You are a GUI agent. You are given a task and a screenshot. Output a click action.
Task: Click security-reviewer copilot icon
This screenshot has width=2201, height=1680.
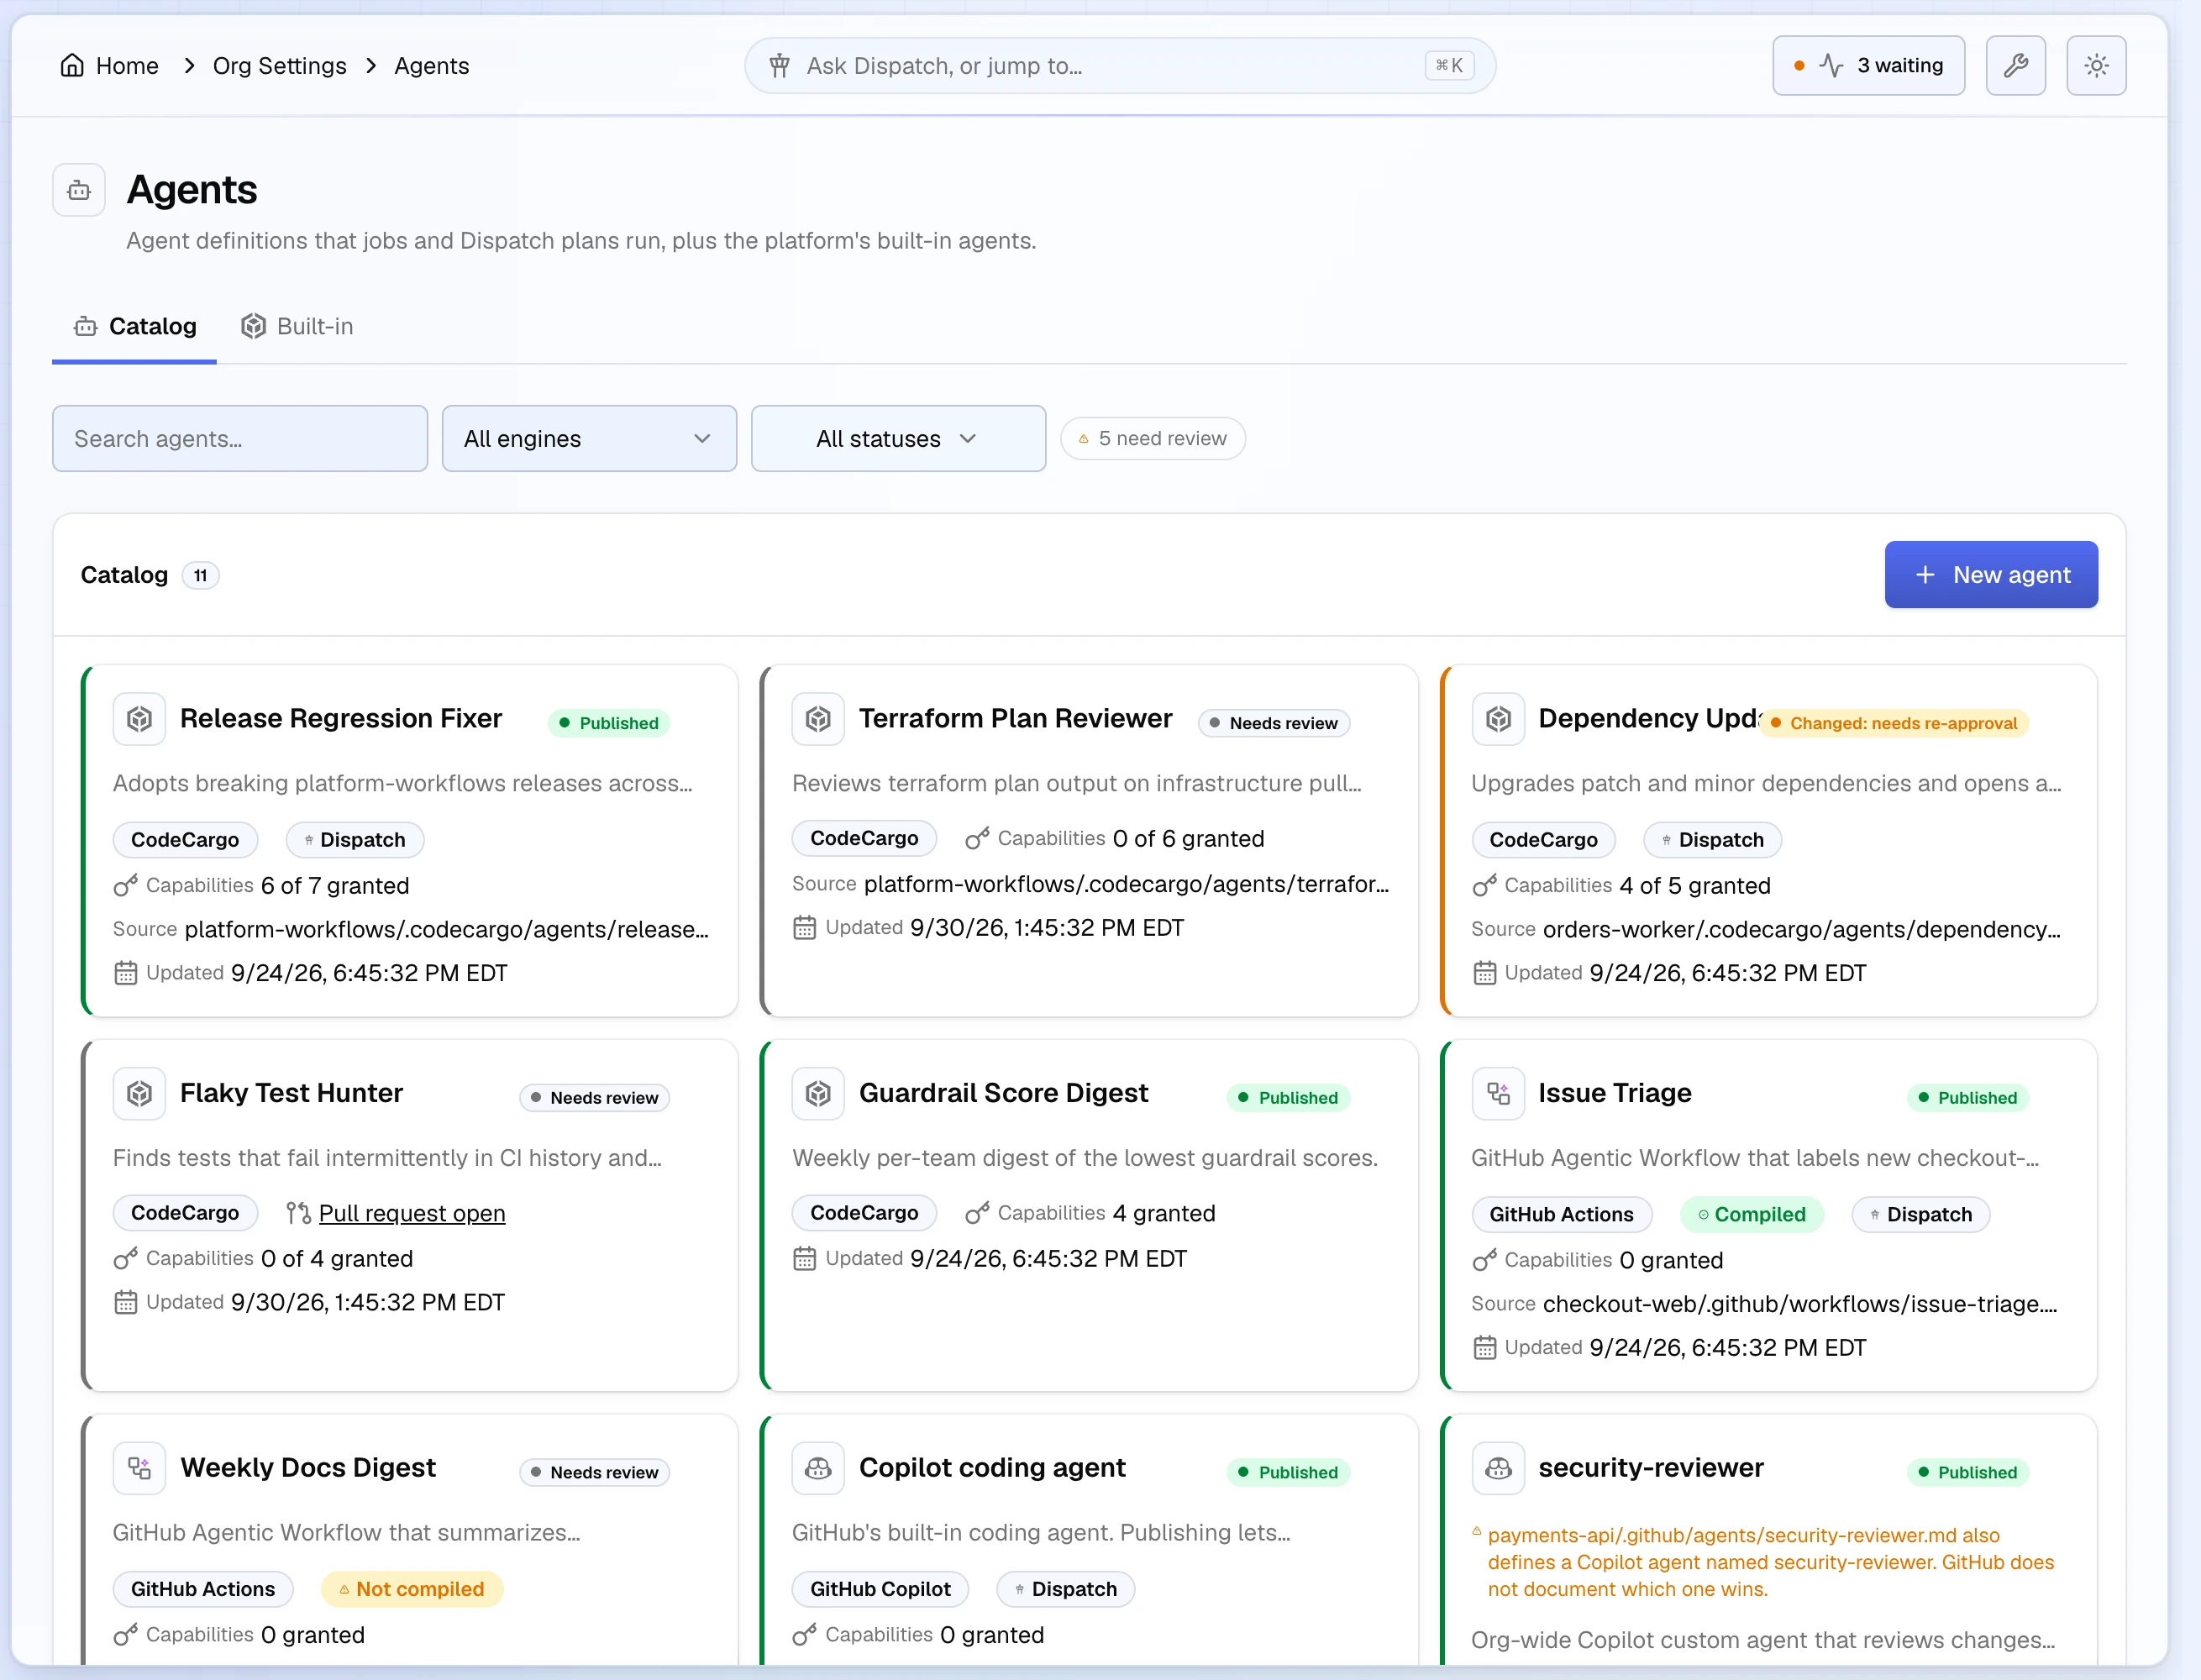[x=1498, y=1468]
